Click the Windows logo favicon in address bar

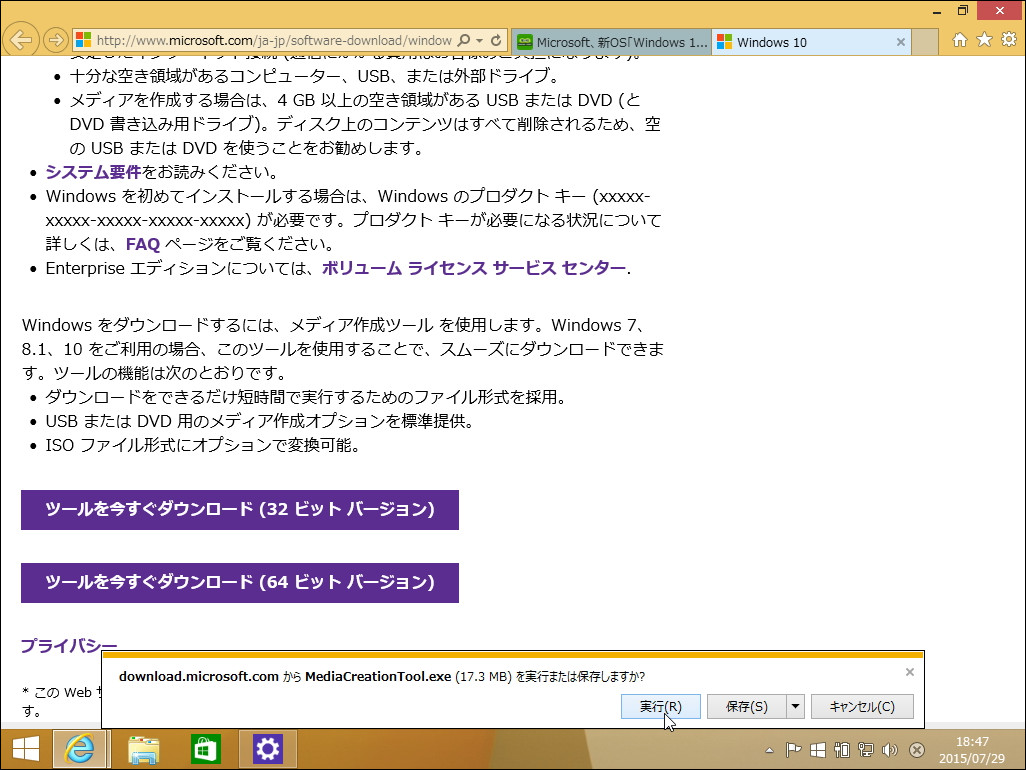coord(83,41)
